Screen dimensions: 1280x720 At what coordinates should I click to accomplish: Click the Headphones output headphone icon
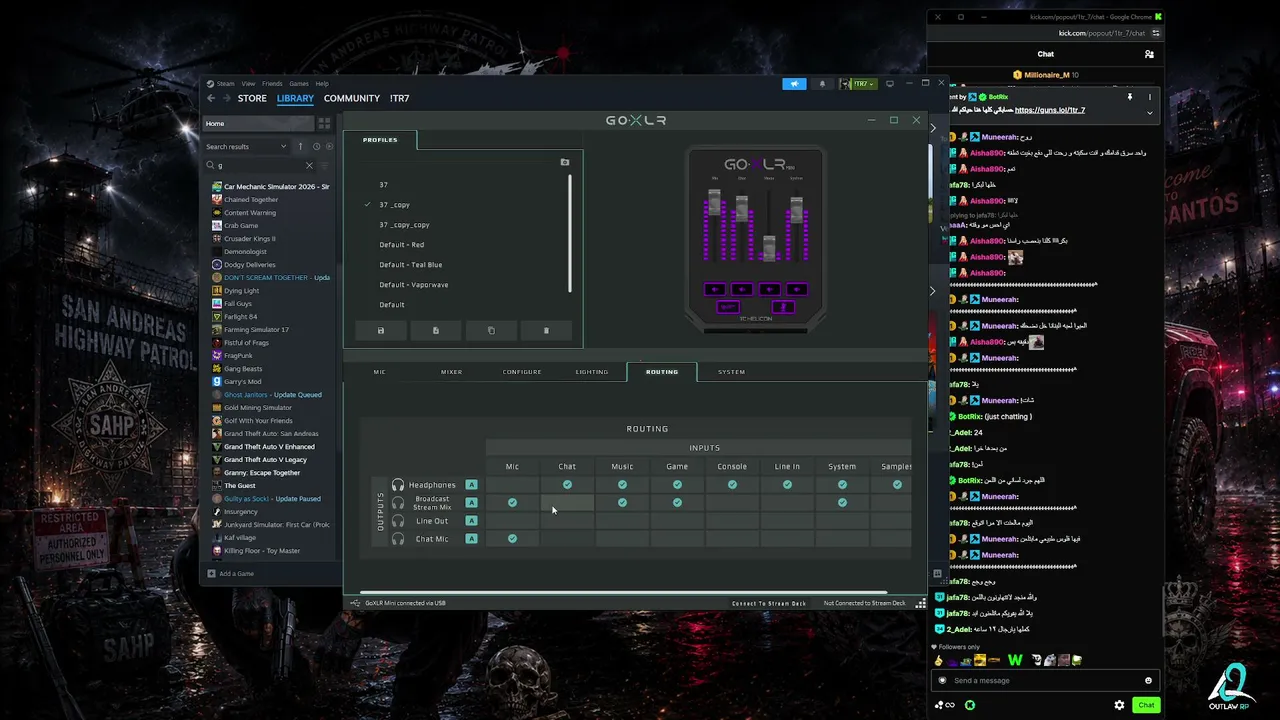398,485
